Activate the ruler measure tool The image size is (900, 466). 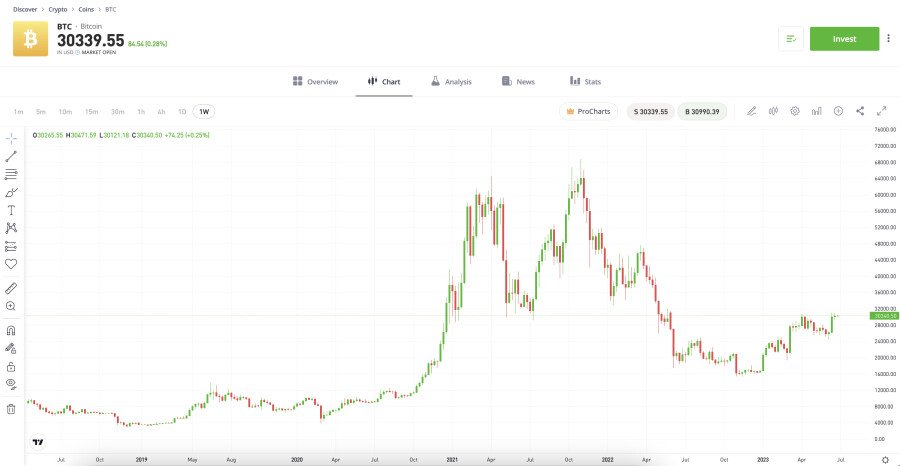coord(11,288)
